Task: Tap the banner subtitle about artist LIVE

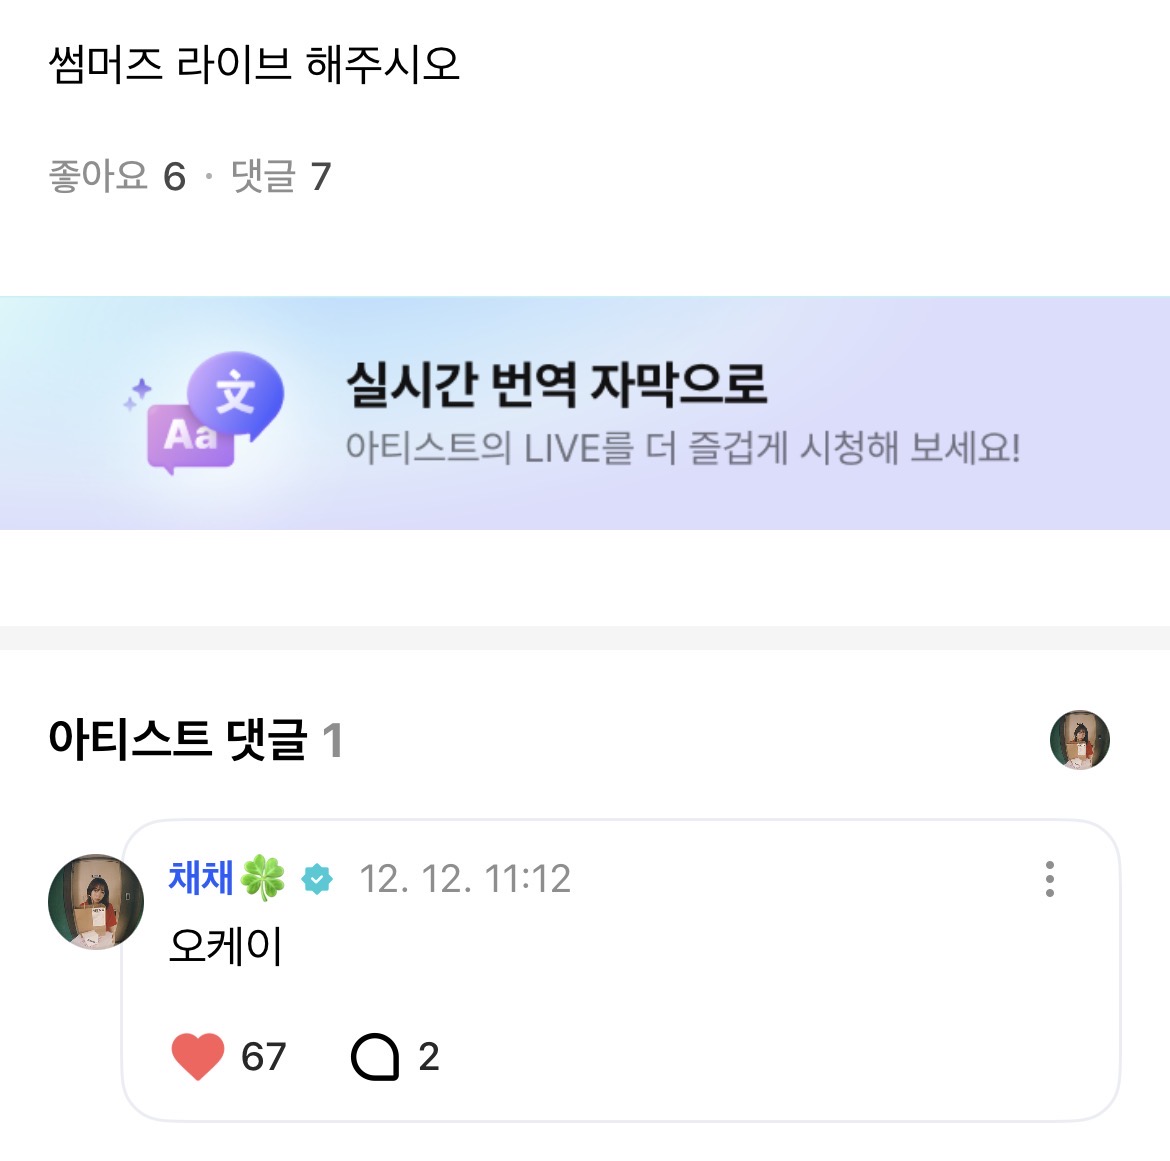Action: pyautogui.click(x=682, y=448)
